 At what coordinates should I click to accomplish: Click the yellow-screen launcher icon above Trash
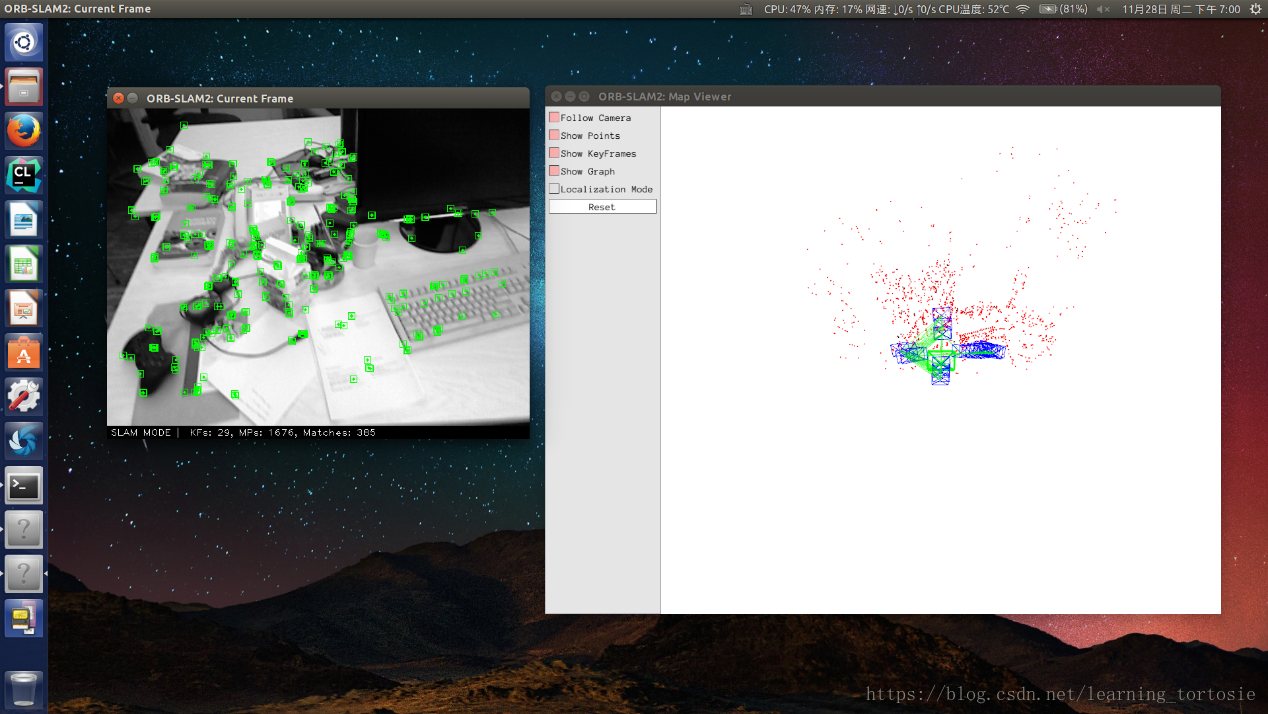[x=24, y=618]
